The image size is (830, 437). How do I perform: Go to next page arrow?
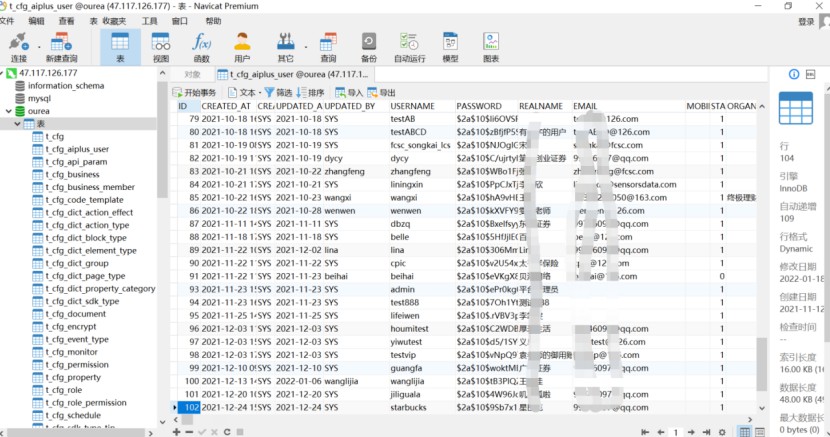691,432
